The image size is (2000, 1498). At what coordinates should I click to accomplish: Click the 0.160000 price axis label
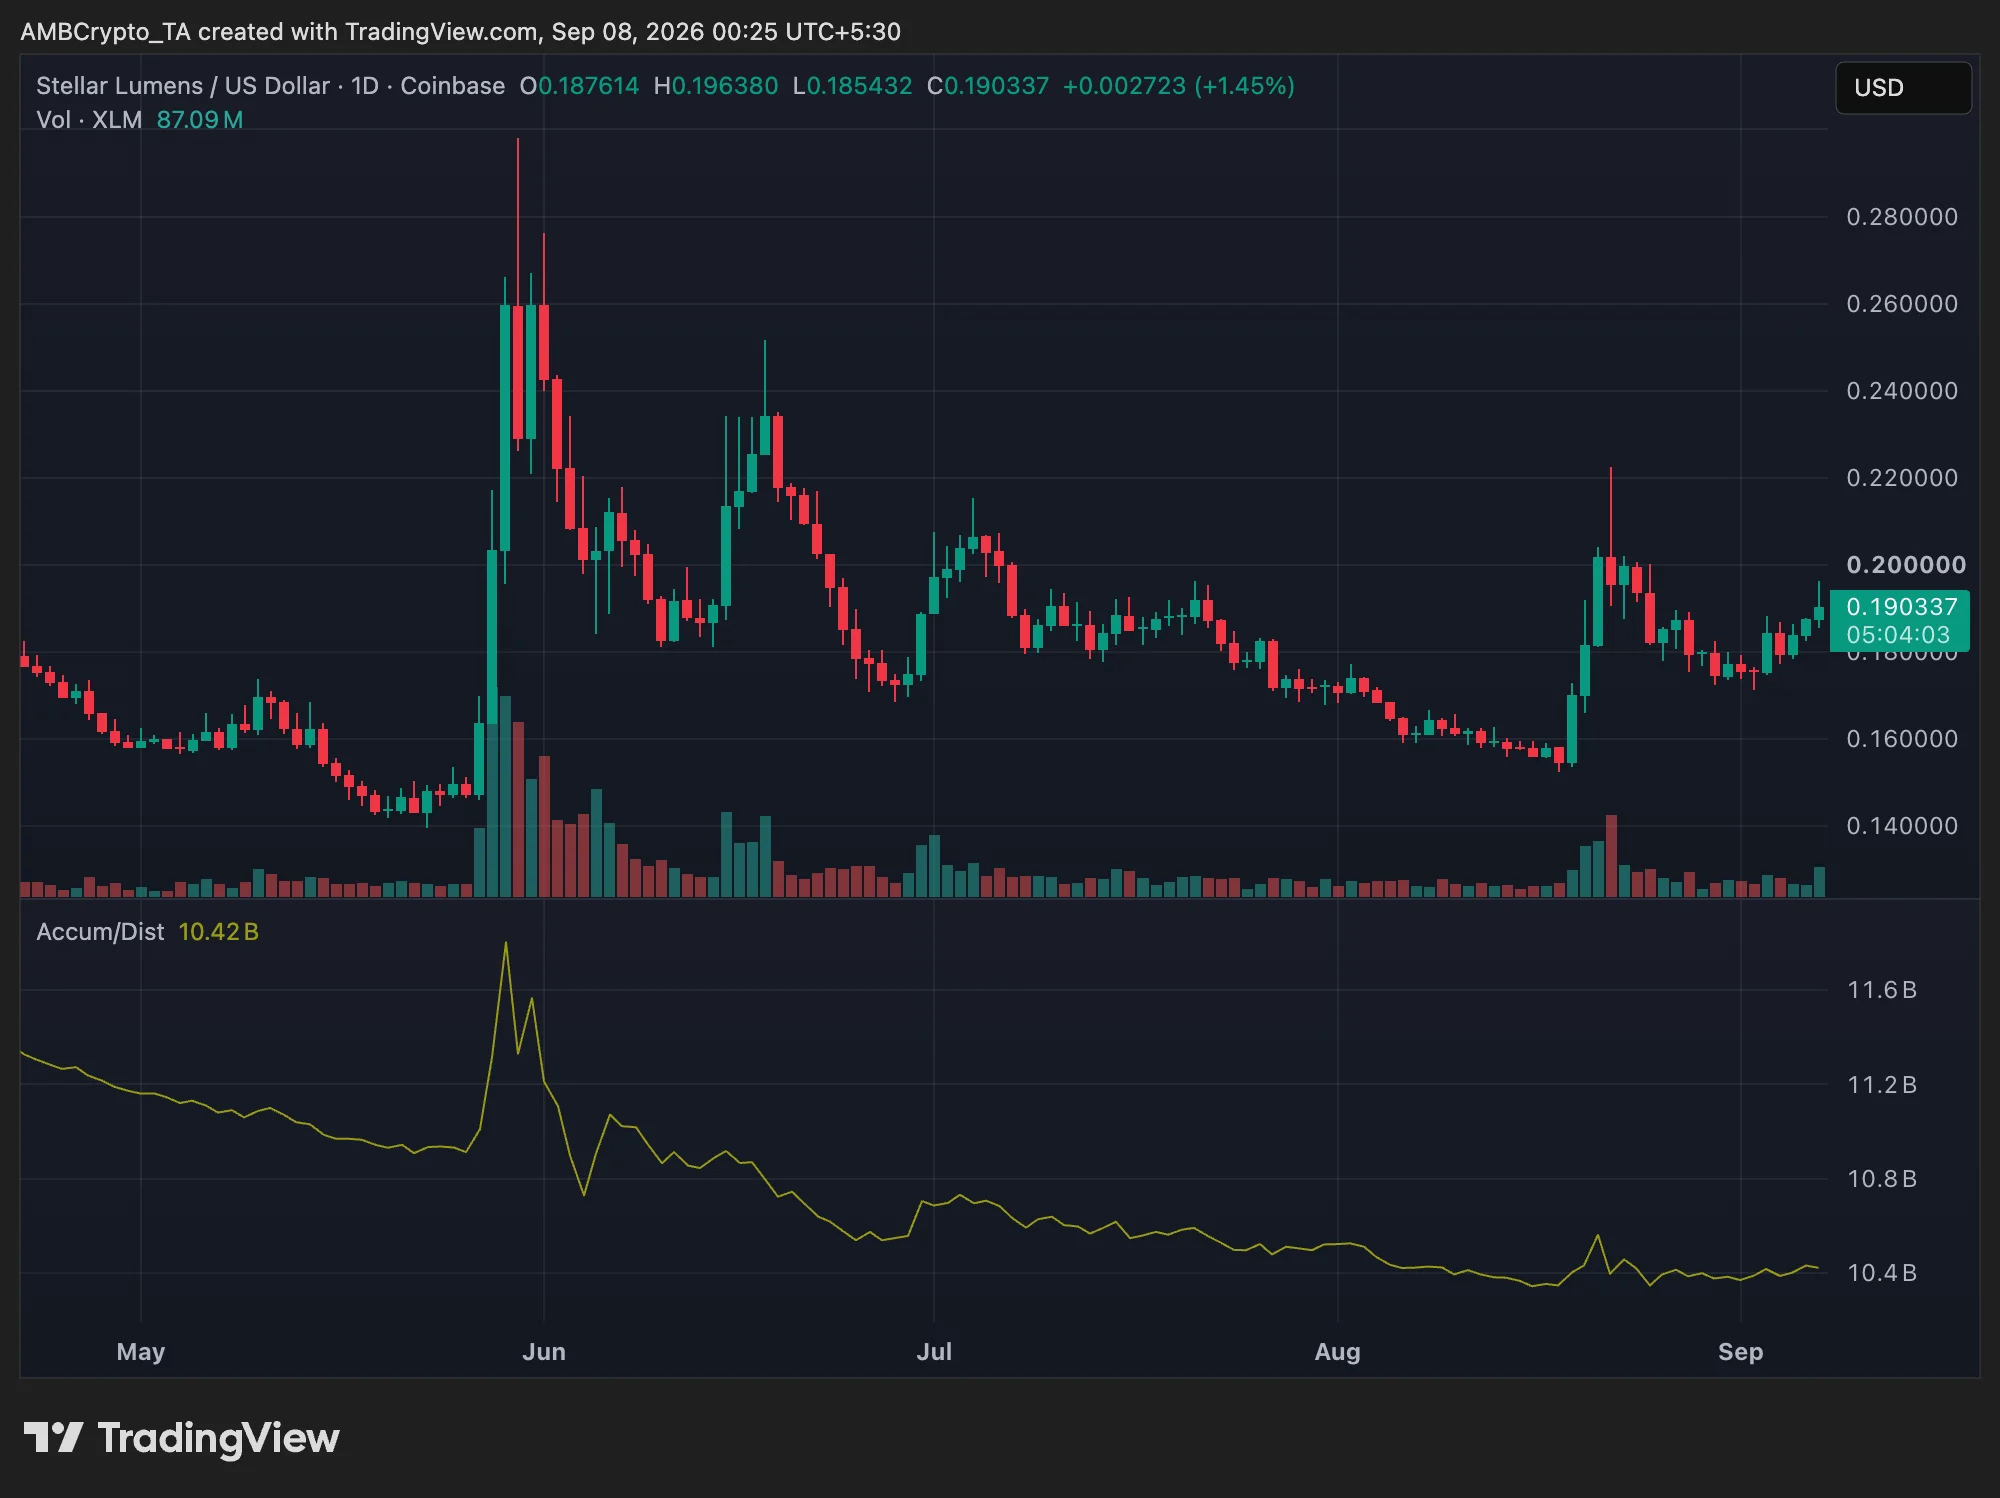pyautogui.click(x=1902, y=739)
